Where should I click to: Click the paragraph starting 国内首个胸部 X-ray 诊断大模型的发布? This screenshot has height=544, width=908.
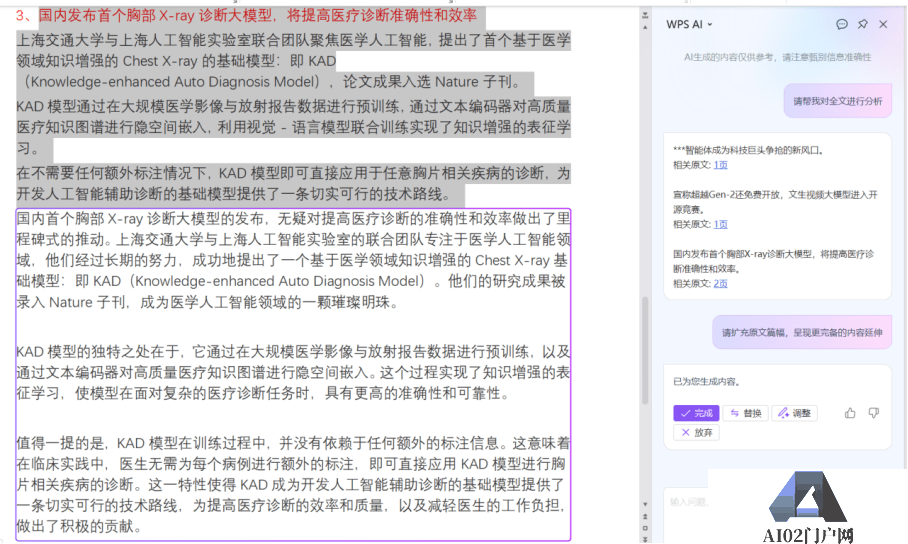coord(293,260)
